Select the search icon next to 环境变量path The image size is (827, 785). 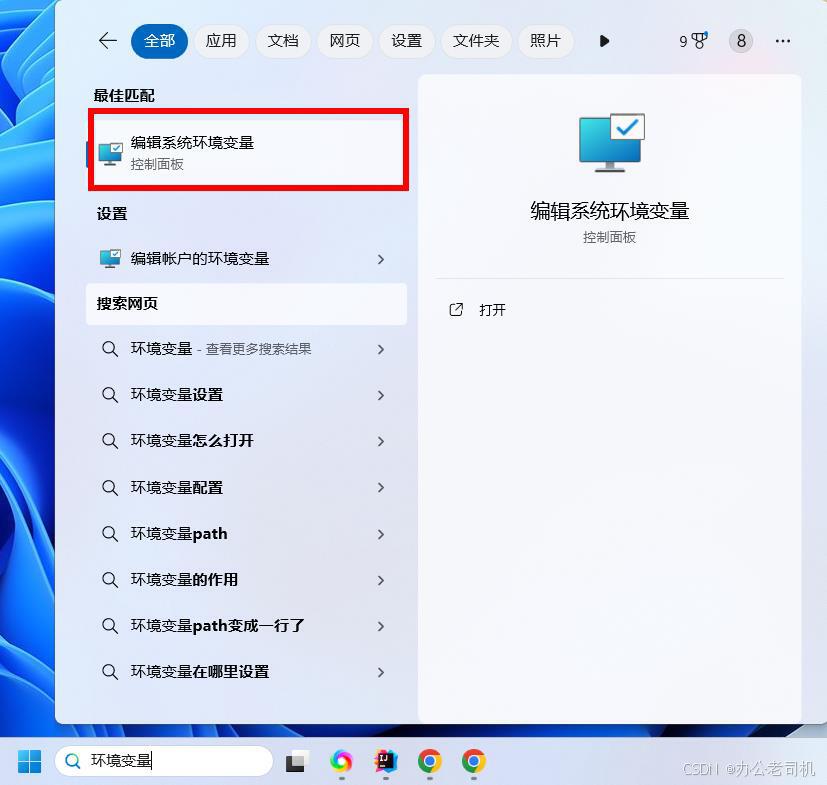(110, 533)
